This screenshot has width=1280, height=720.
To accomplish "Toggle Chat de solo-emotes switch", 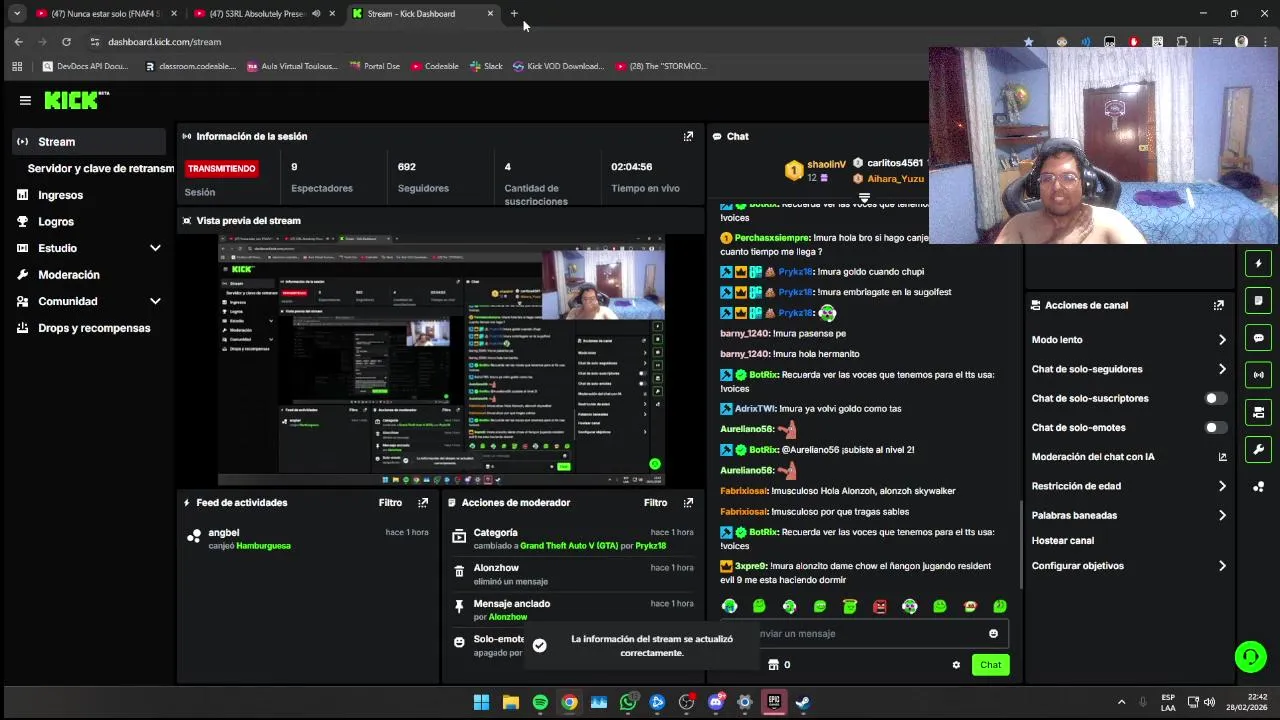I will (x=1215, y=428).
